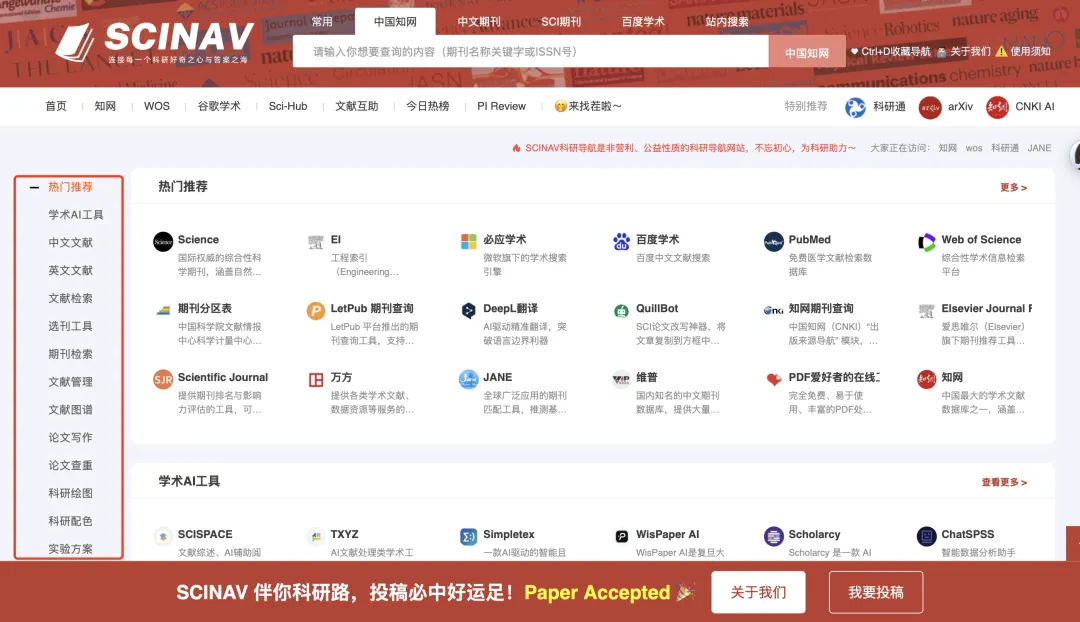Click the 维普 VIP icon

tap(621, 380)
